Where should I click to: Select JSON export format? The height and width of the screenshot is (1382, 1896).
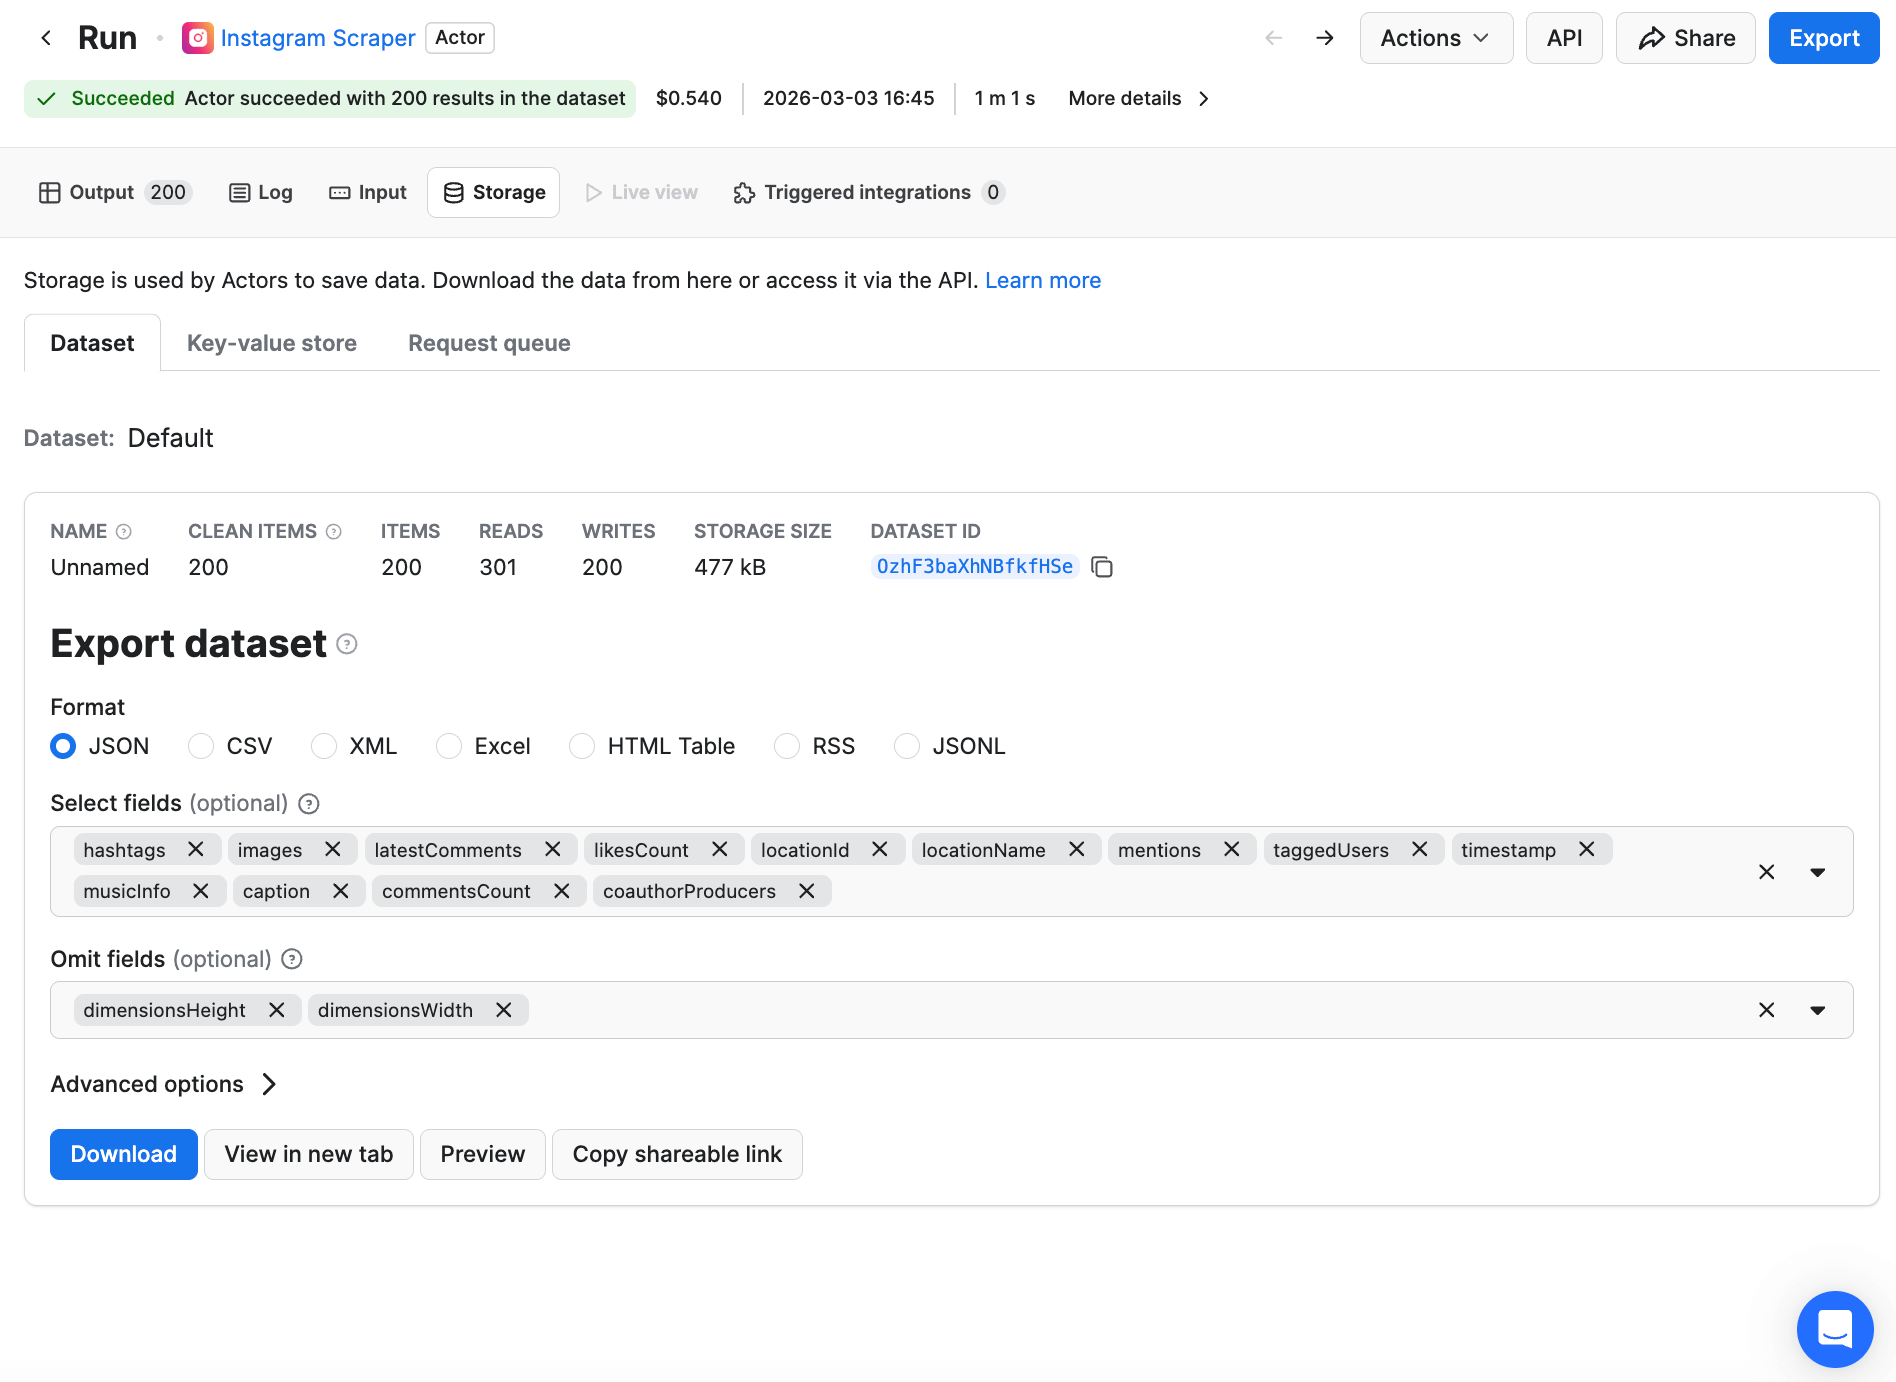pyautogui.click(x=63, y=746)
